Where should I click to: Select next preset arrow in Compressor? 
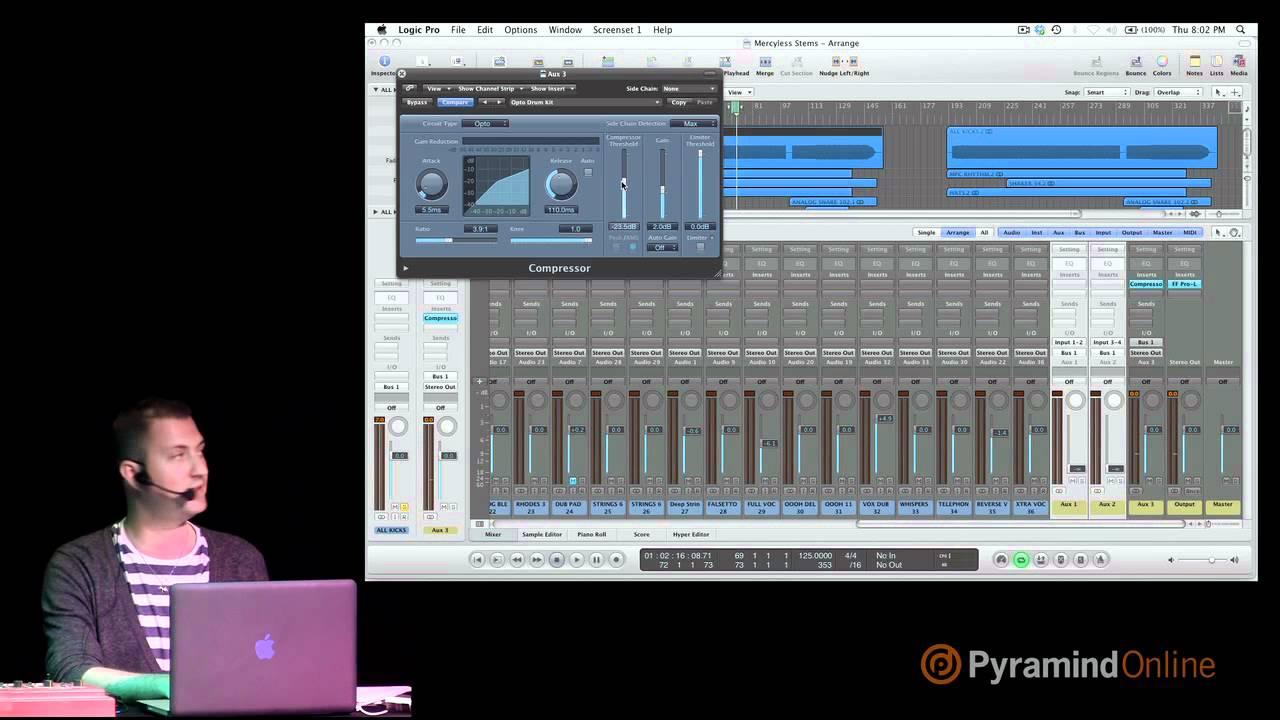click(x=499, y=102)
